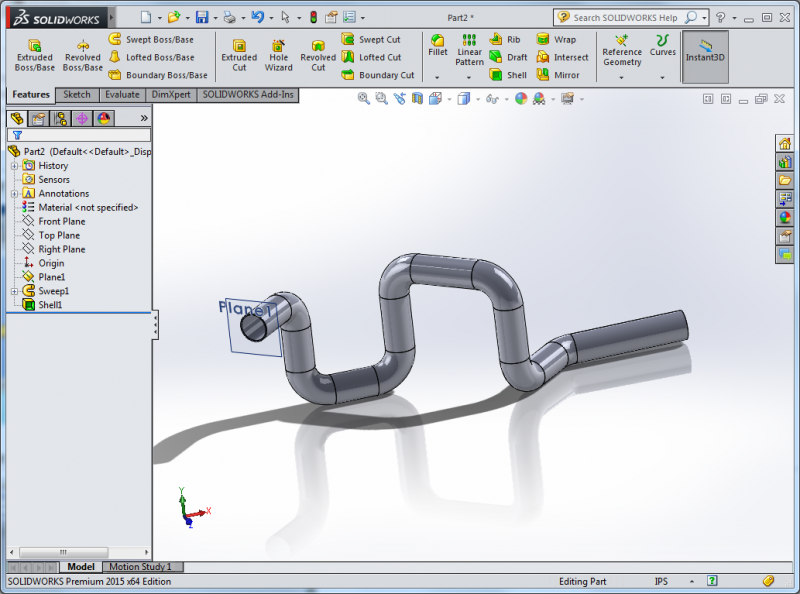The image size is (800, 594).
Task: Expand the Linear Pattern dropdown
Action: [467, 77]
